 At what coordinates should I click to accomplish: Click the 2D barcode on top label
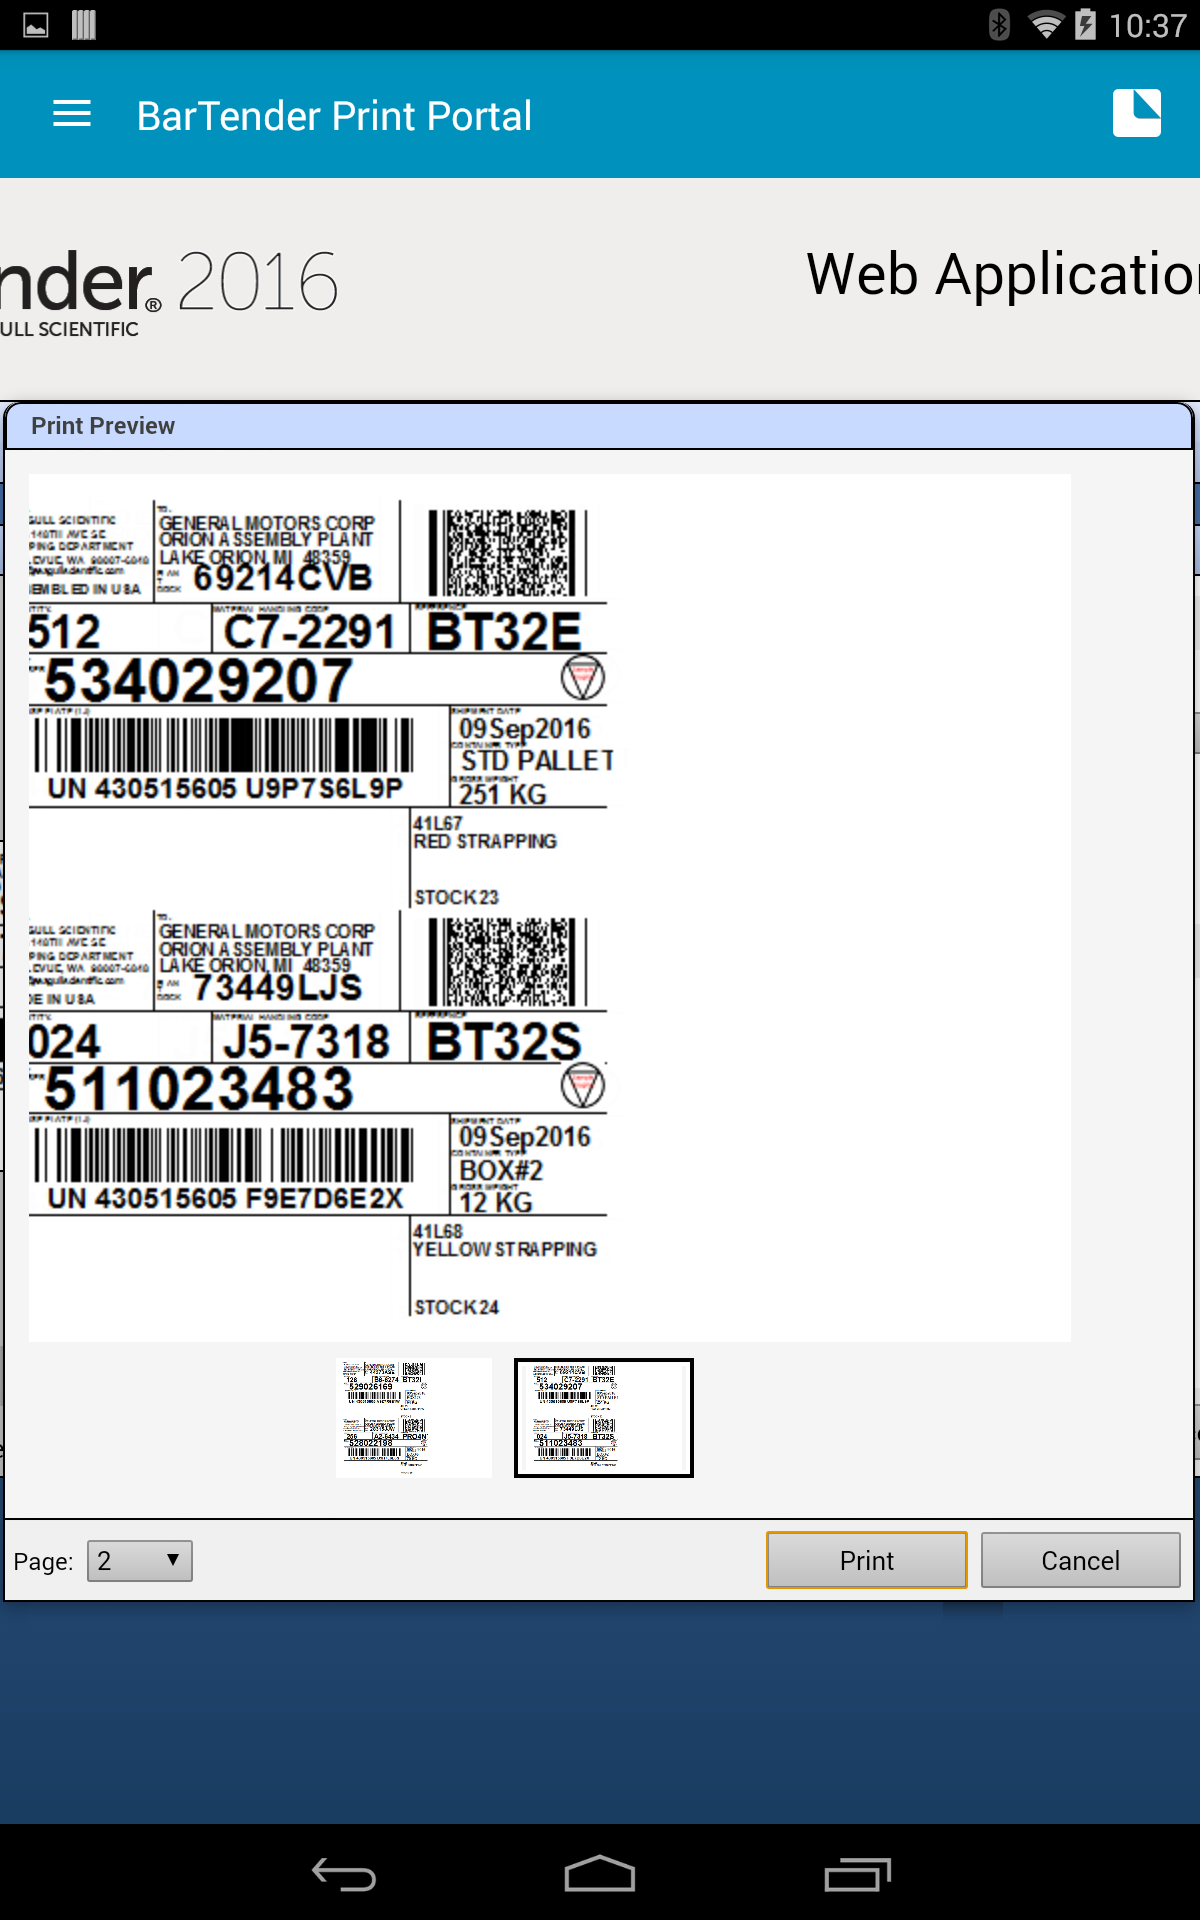508,553
